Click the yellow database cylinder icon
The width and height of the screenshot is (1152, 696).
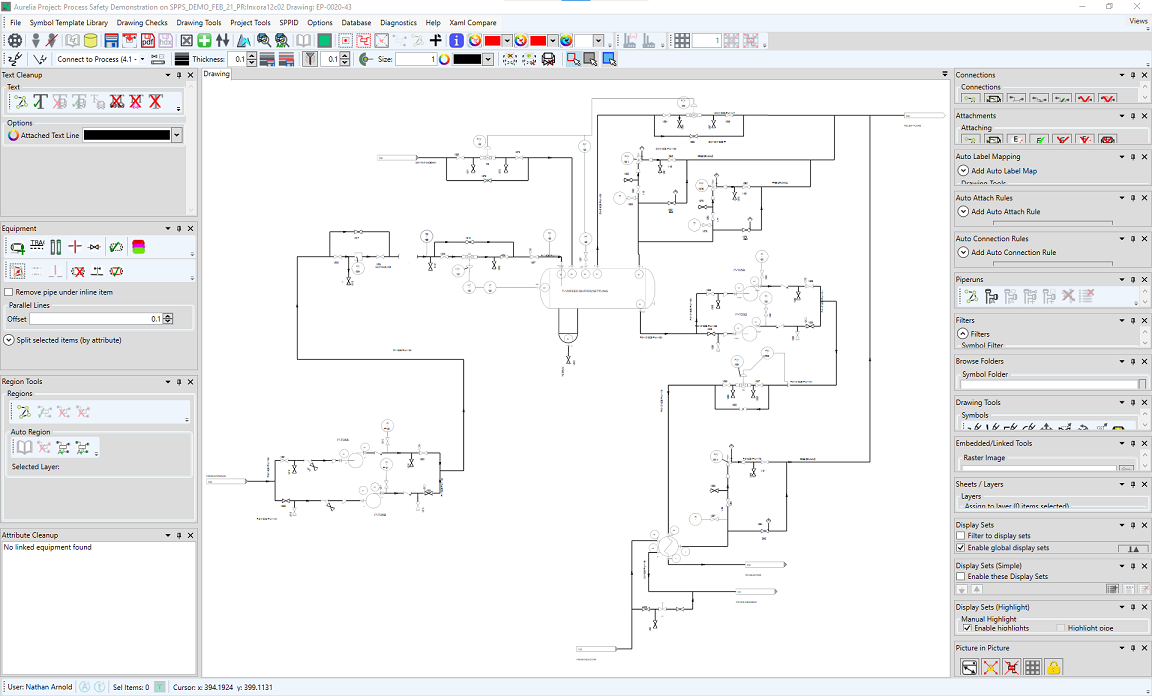point(91,41)
